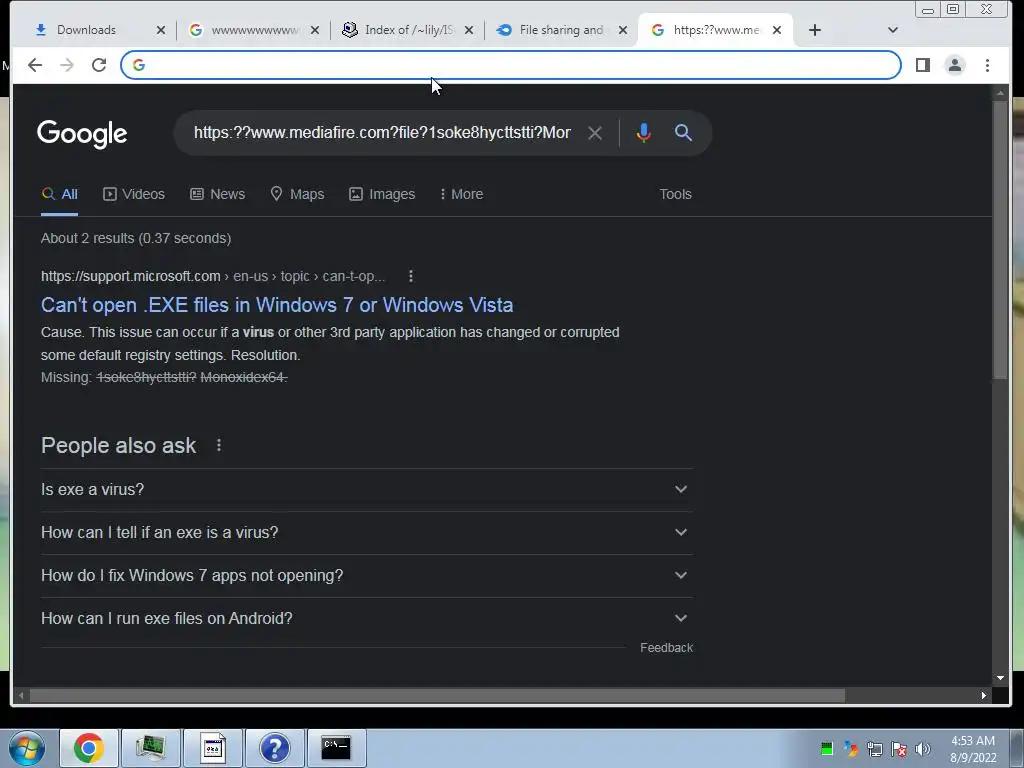Click the colorful tray icon beside green one
This screenshot has width=1024, height=768.
850,749
